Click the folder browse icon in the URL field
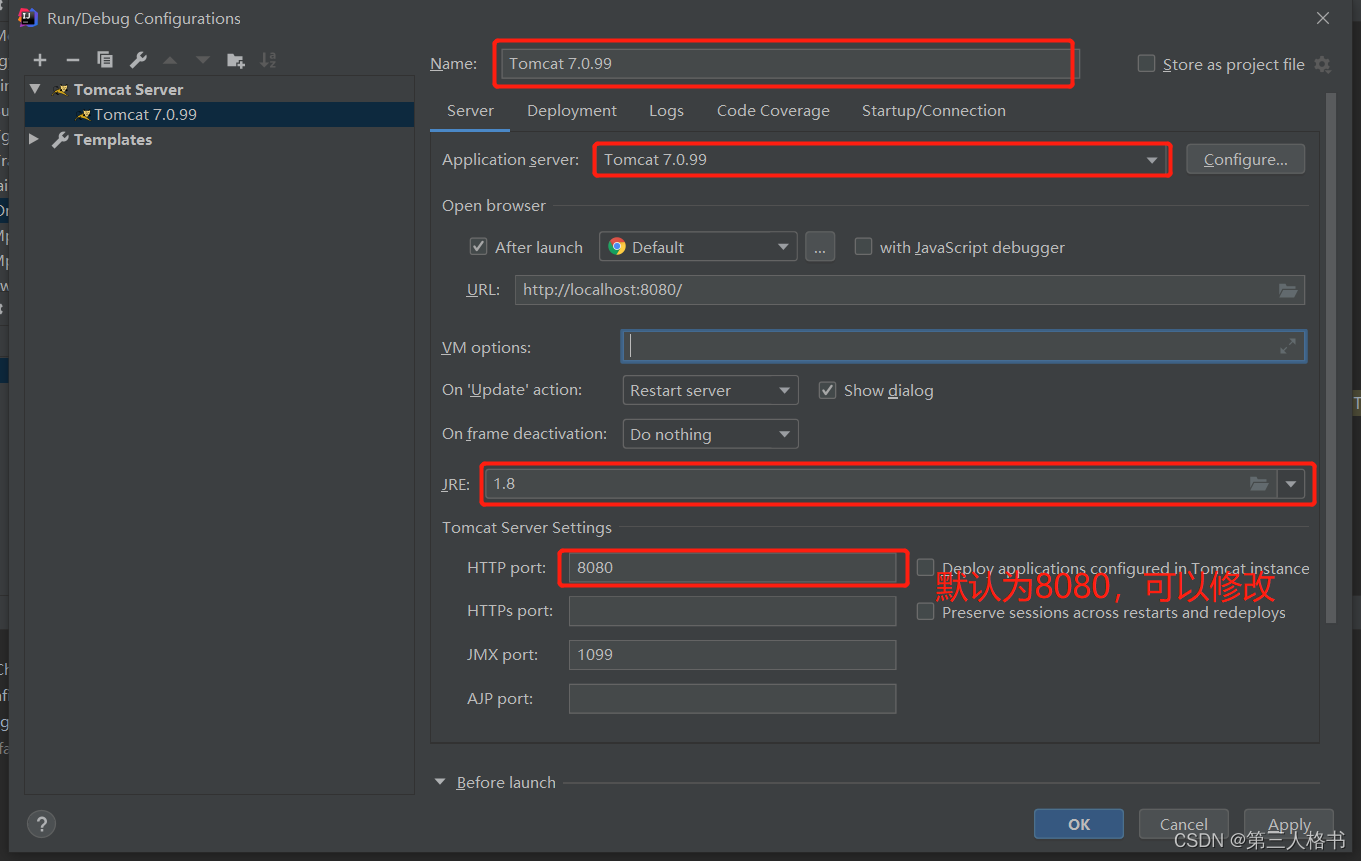 click(x=1288, y=290)
